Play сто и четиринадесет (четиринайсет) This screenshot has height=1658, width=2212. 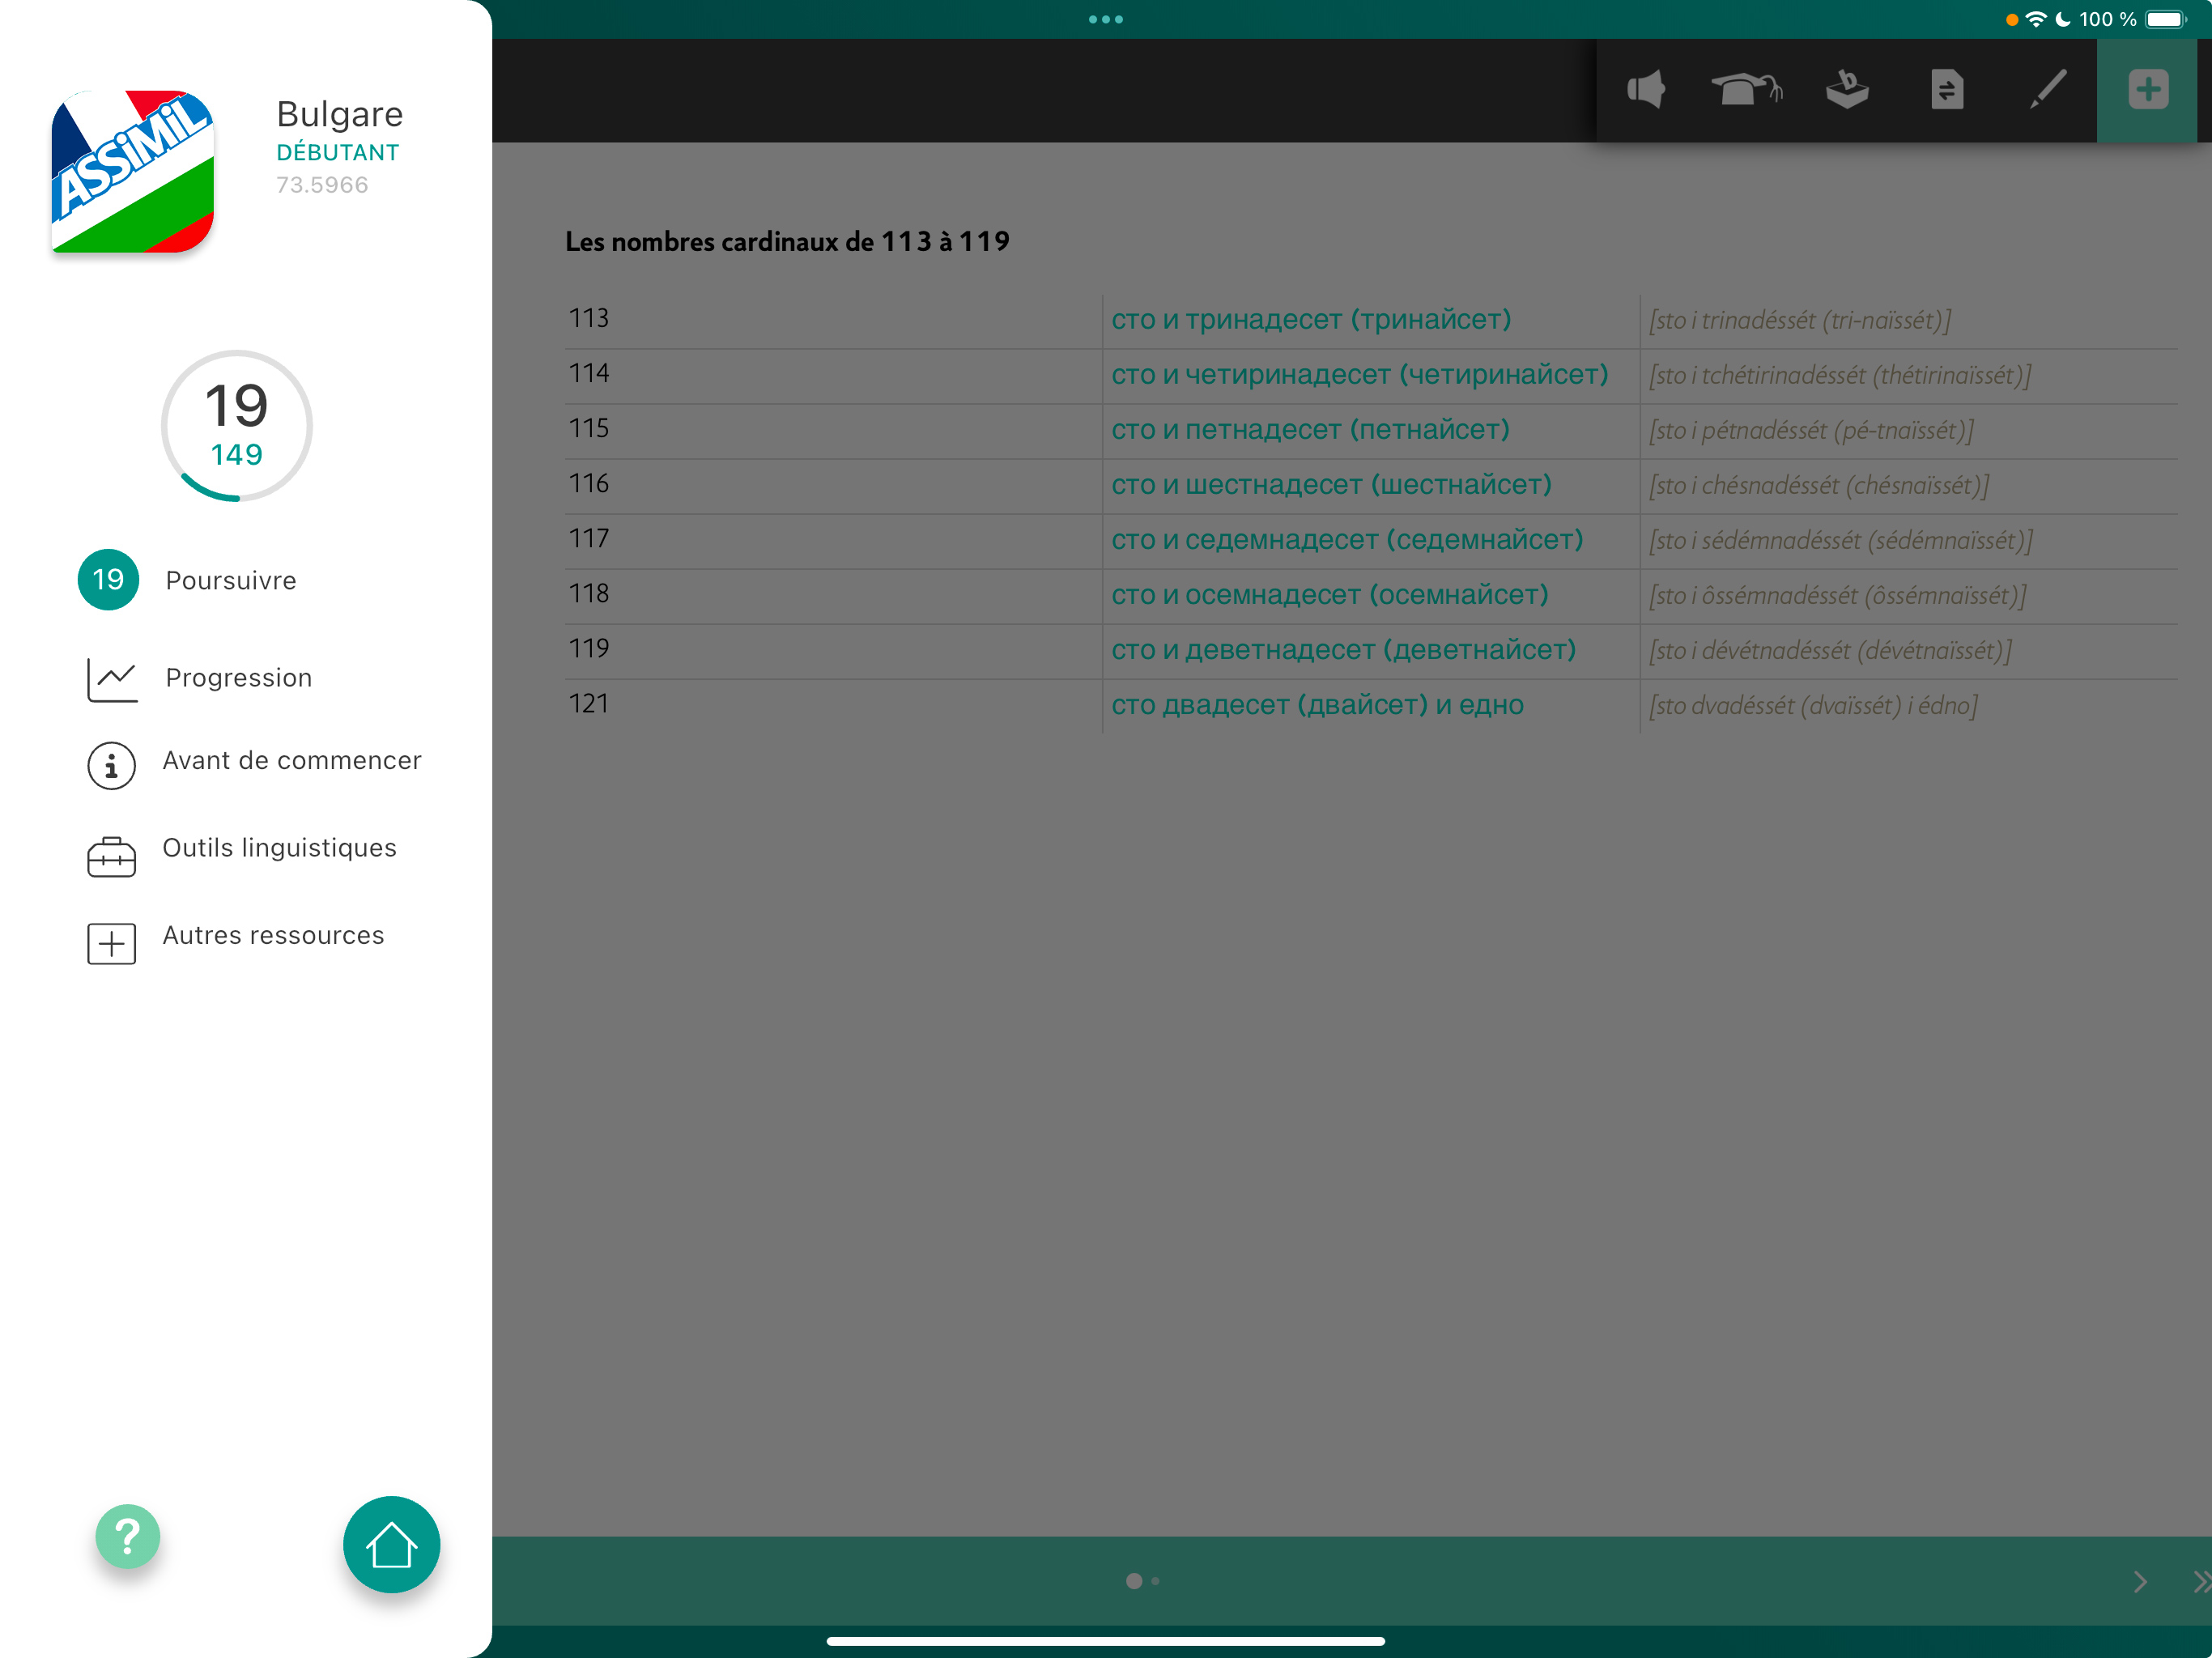(x=1360, y=375)
